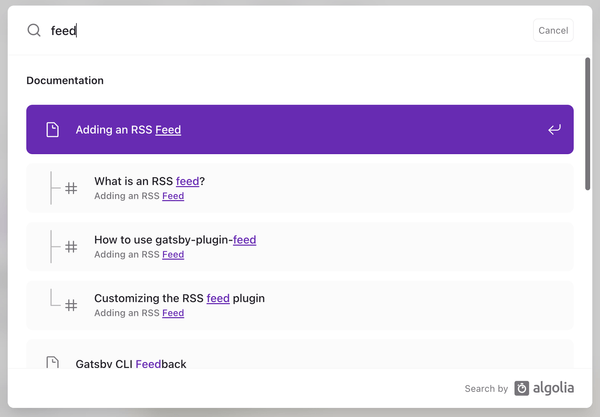600x417 pixels.
Task: Click the hash icon beside What is an RSS feed?
Action: (x=71, y=188)
